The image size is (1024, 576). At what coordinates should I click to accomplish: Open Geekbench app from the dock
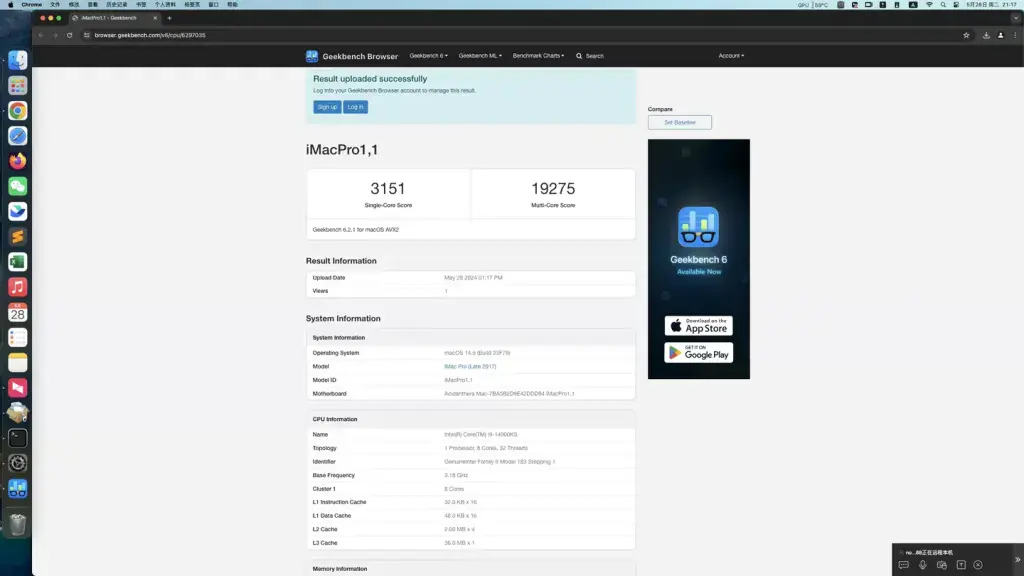click(18, 488)
